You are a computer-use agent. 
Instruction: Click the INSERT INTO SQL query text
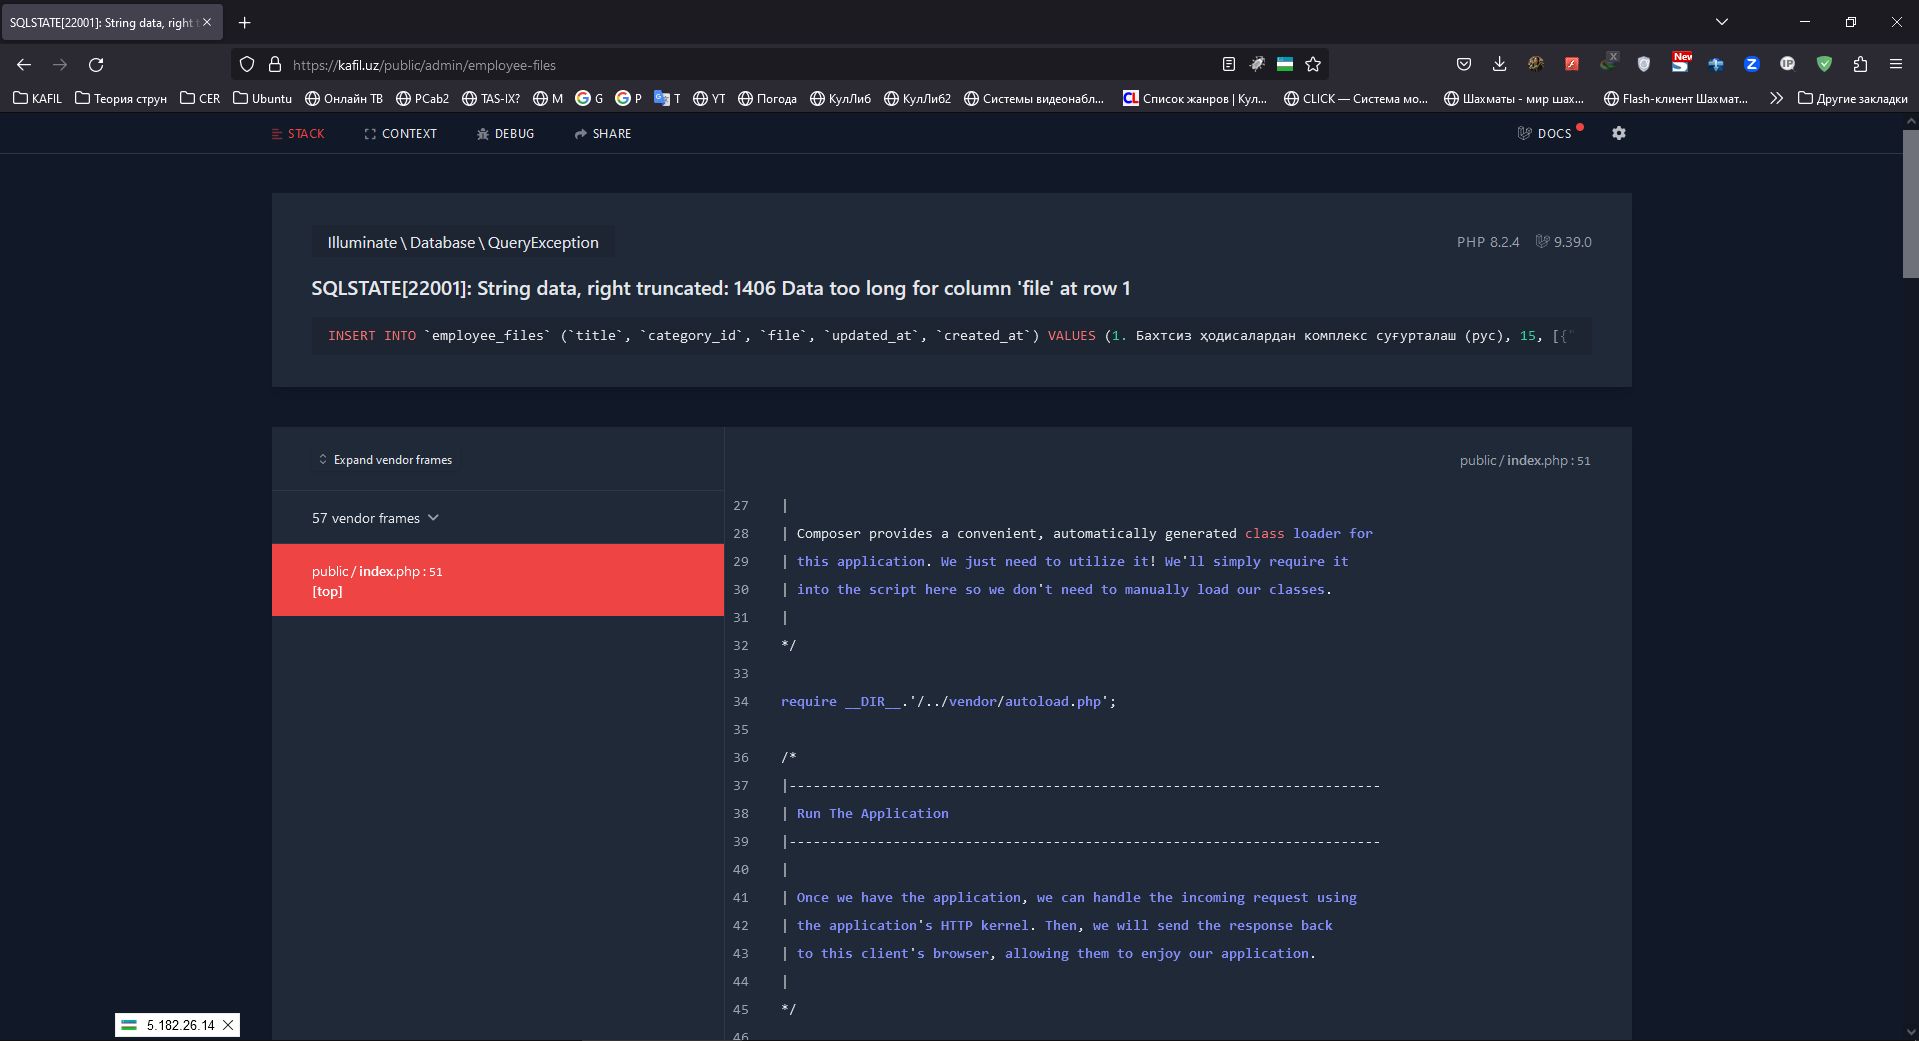950,336
